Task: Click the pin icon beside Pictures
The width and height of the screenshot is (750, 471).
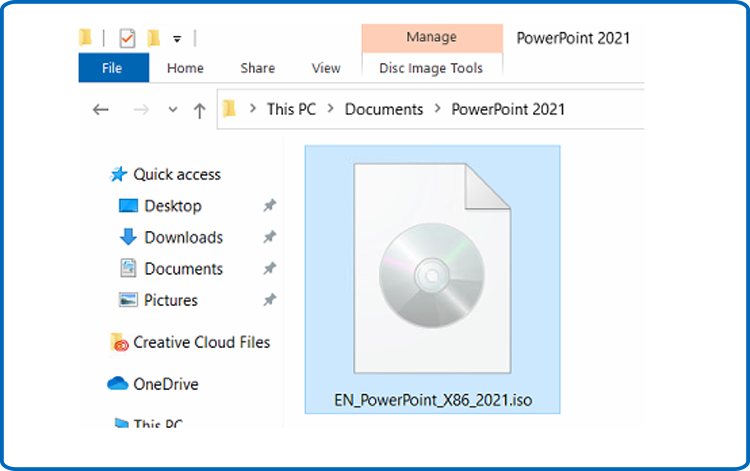Action: [269, 300]
